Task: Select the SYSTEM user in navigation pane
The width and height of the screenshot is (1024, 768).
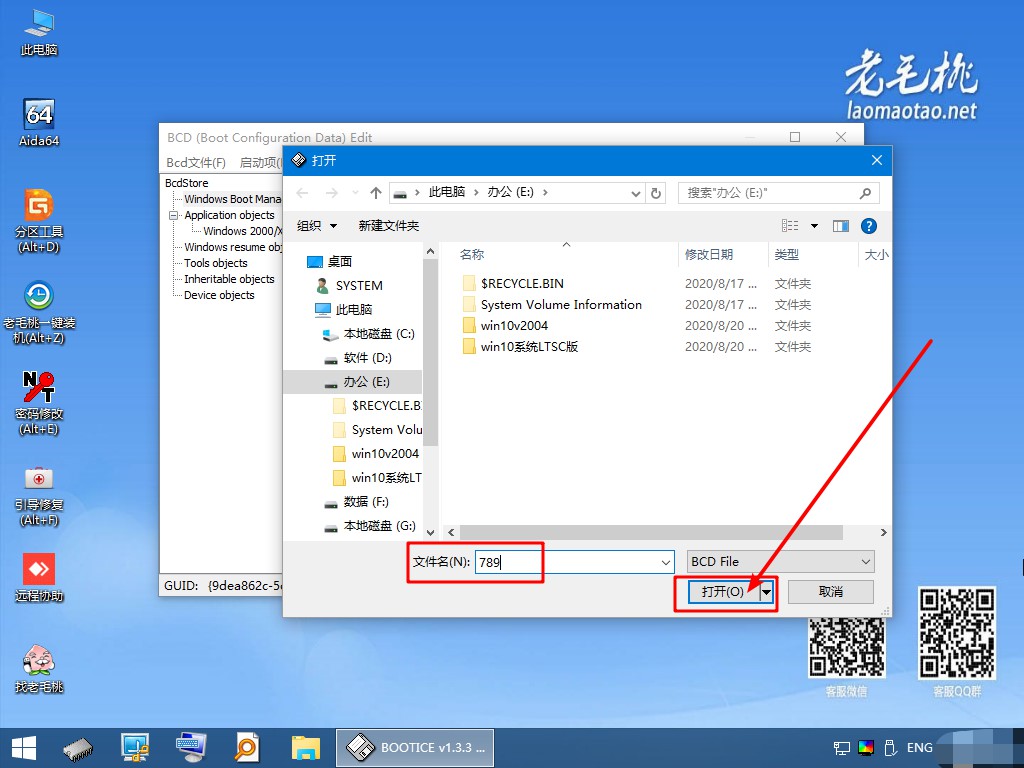Action: [357, 285]
